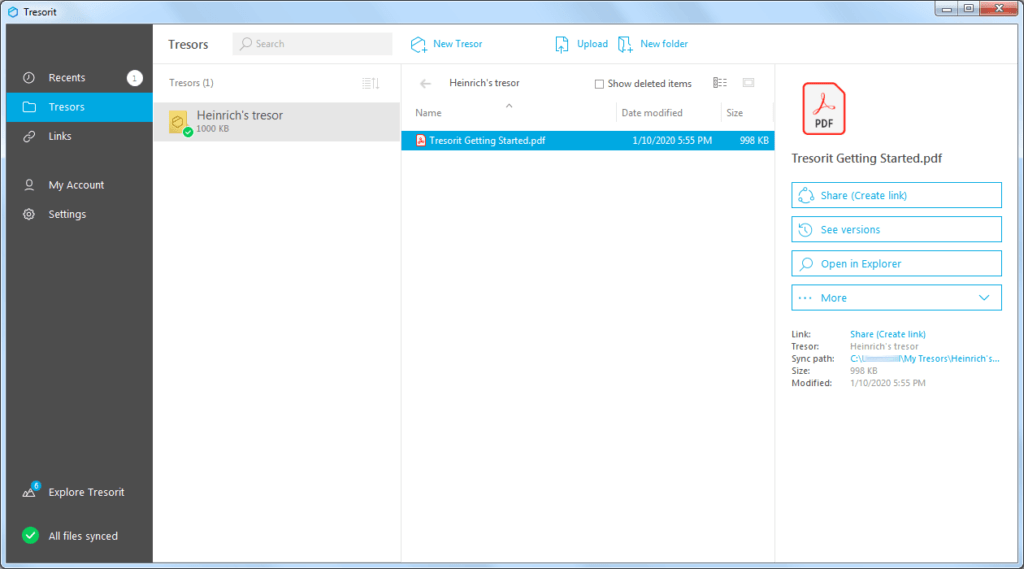Viewport: 1024px width, 569px height.
Task: Open the Sync path link
Action: tap(924, 359)
